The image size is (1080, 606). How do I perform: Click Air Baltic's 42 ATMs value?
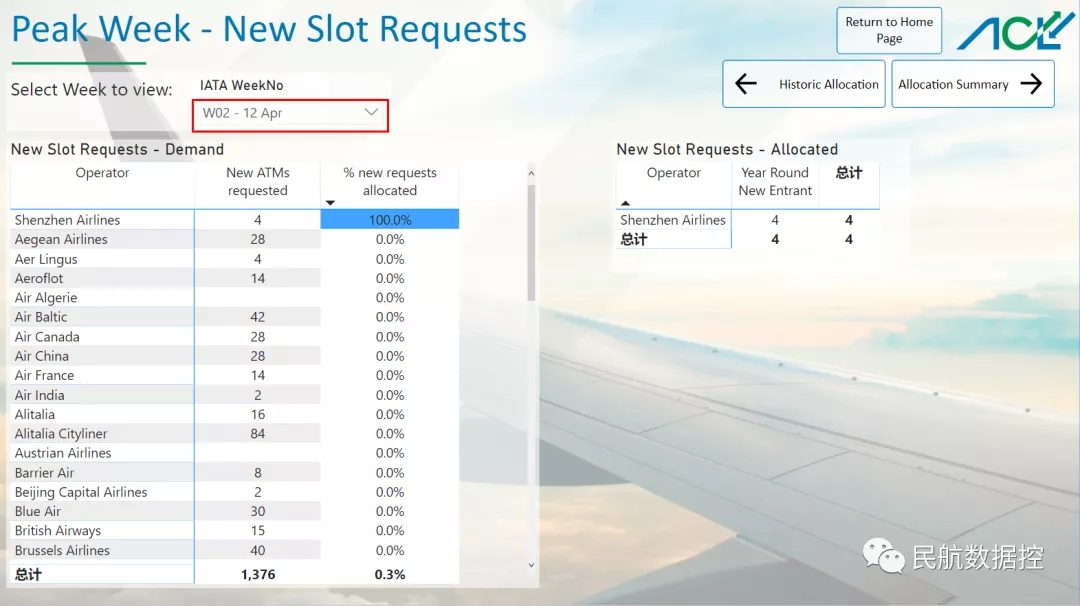click(258, 317)
